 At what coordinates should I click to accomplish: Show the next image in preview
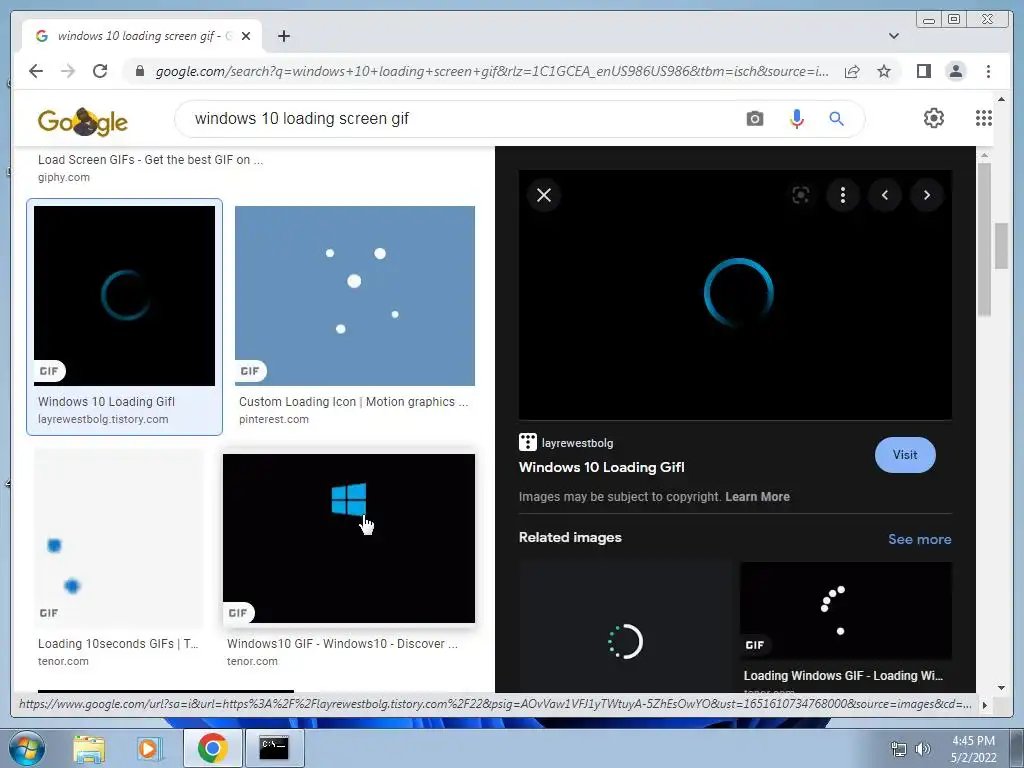coord(927,195)
